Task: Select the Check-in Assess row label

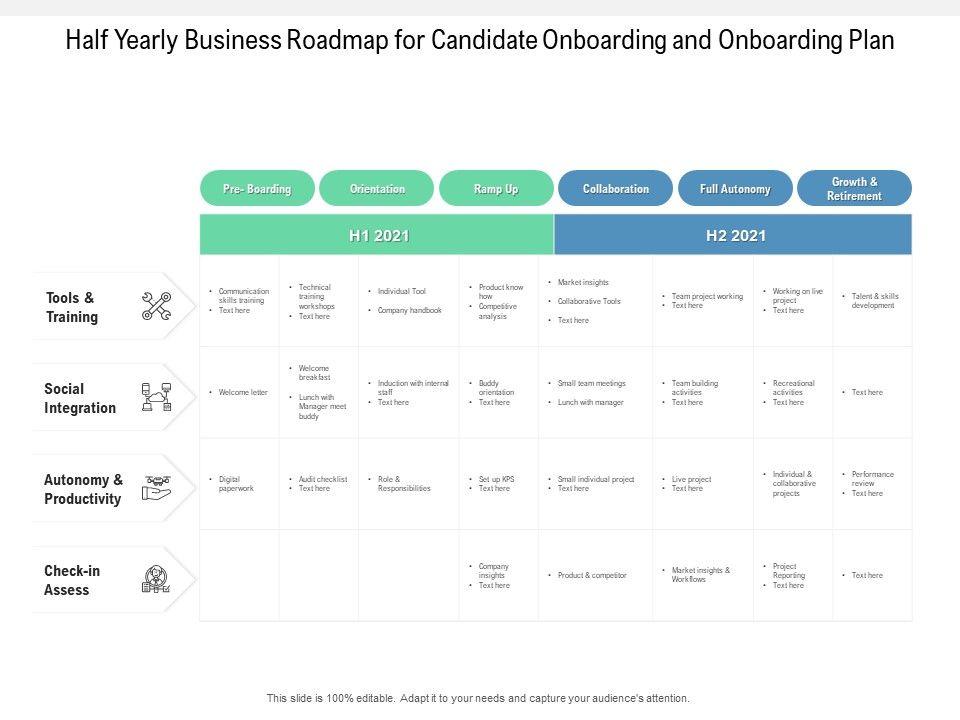Action: pyautogui.click(x=72, y=580)
